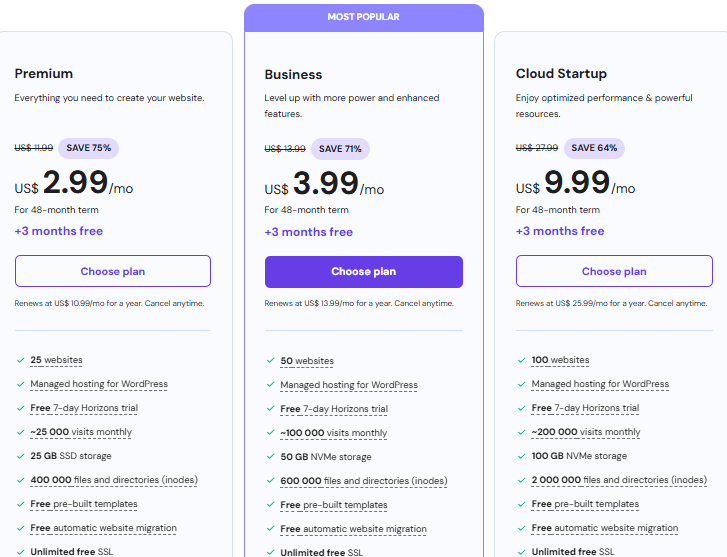This screenshot has width=727, height=557.
Task: Click the checkmark beside '2 000 000 files and directories'
Action: click(522, 480)
